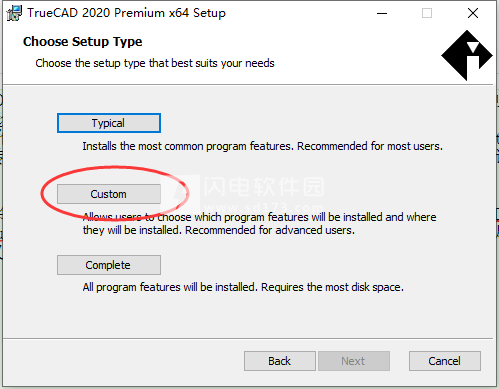Click the black diamond TrueCAD logo
Screen dimensions: 499x389
(x=467, y=55)
